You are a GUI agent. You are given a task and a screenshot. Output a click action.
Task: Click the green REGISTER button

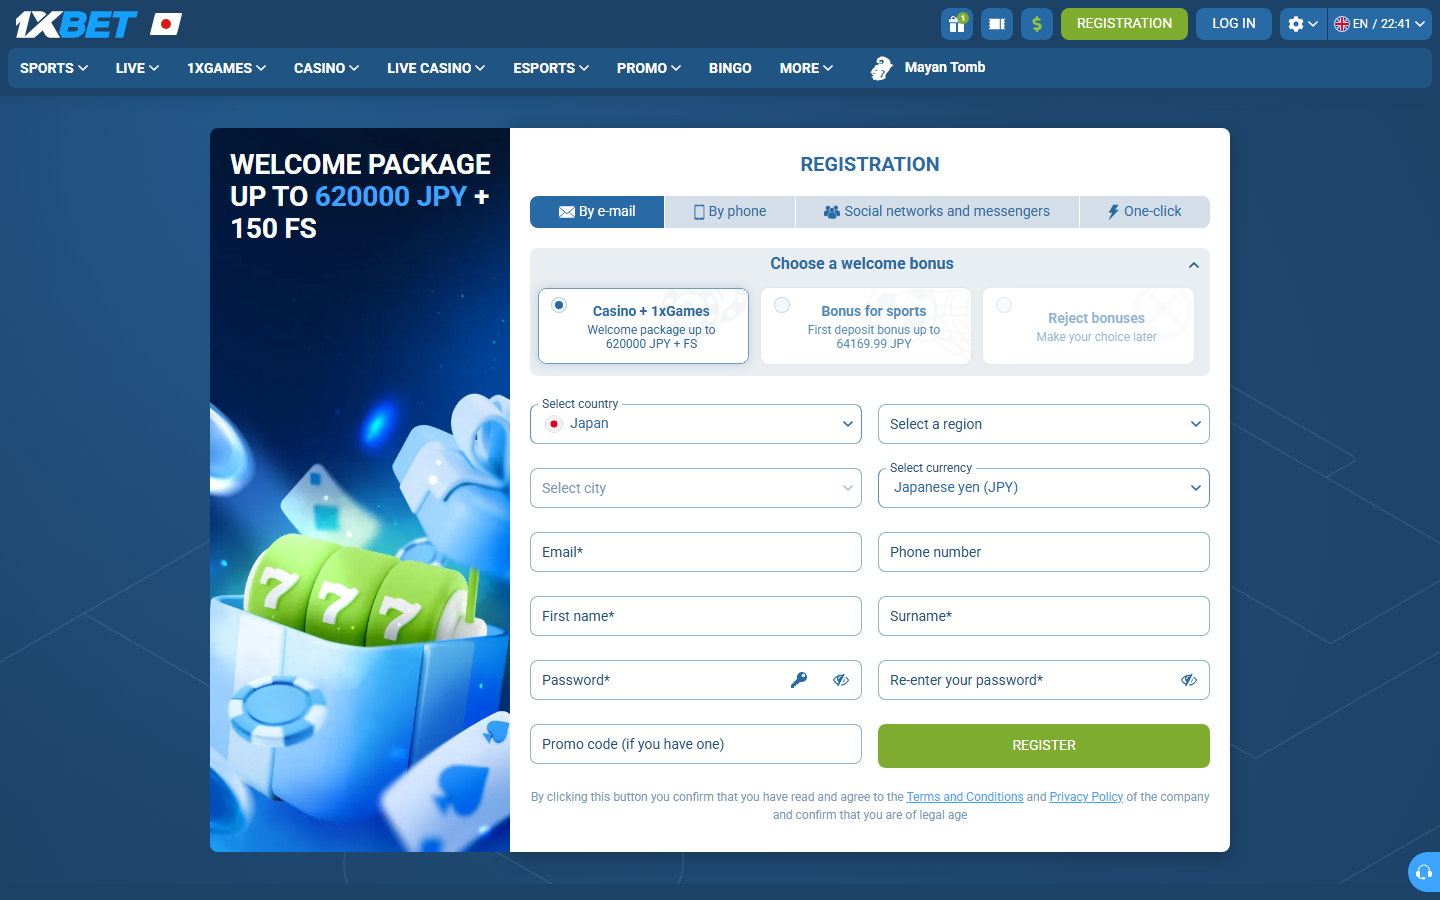[x=1044, y=746]
